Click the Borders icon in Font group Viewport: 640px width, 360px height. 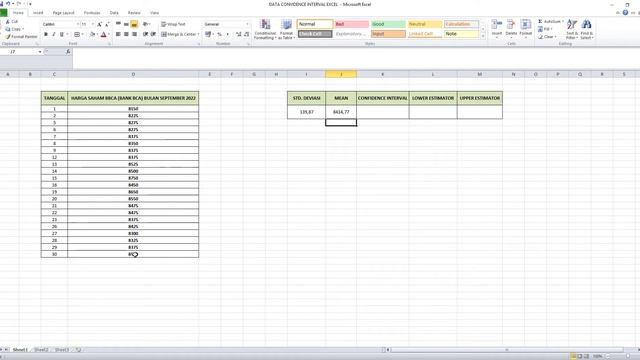(77, 34)
